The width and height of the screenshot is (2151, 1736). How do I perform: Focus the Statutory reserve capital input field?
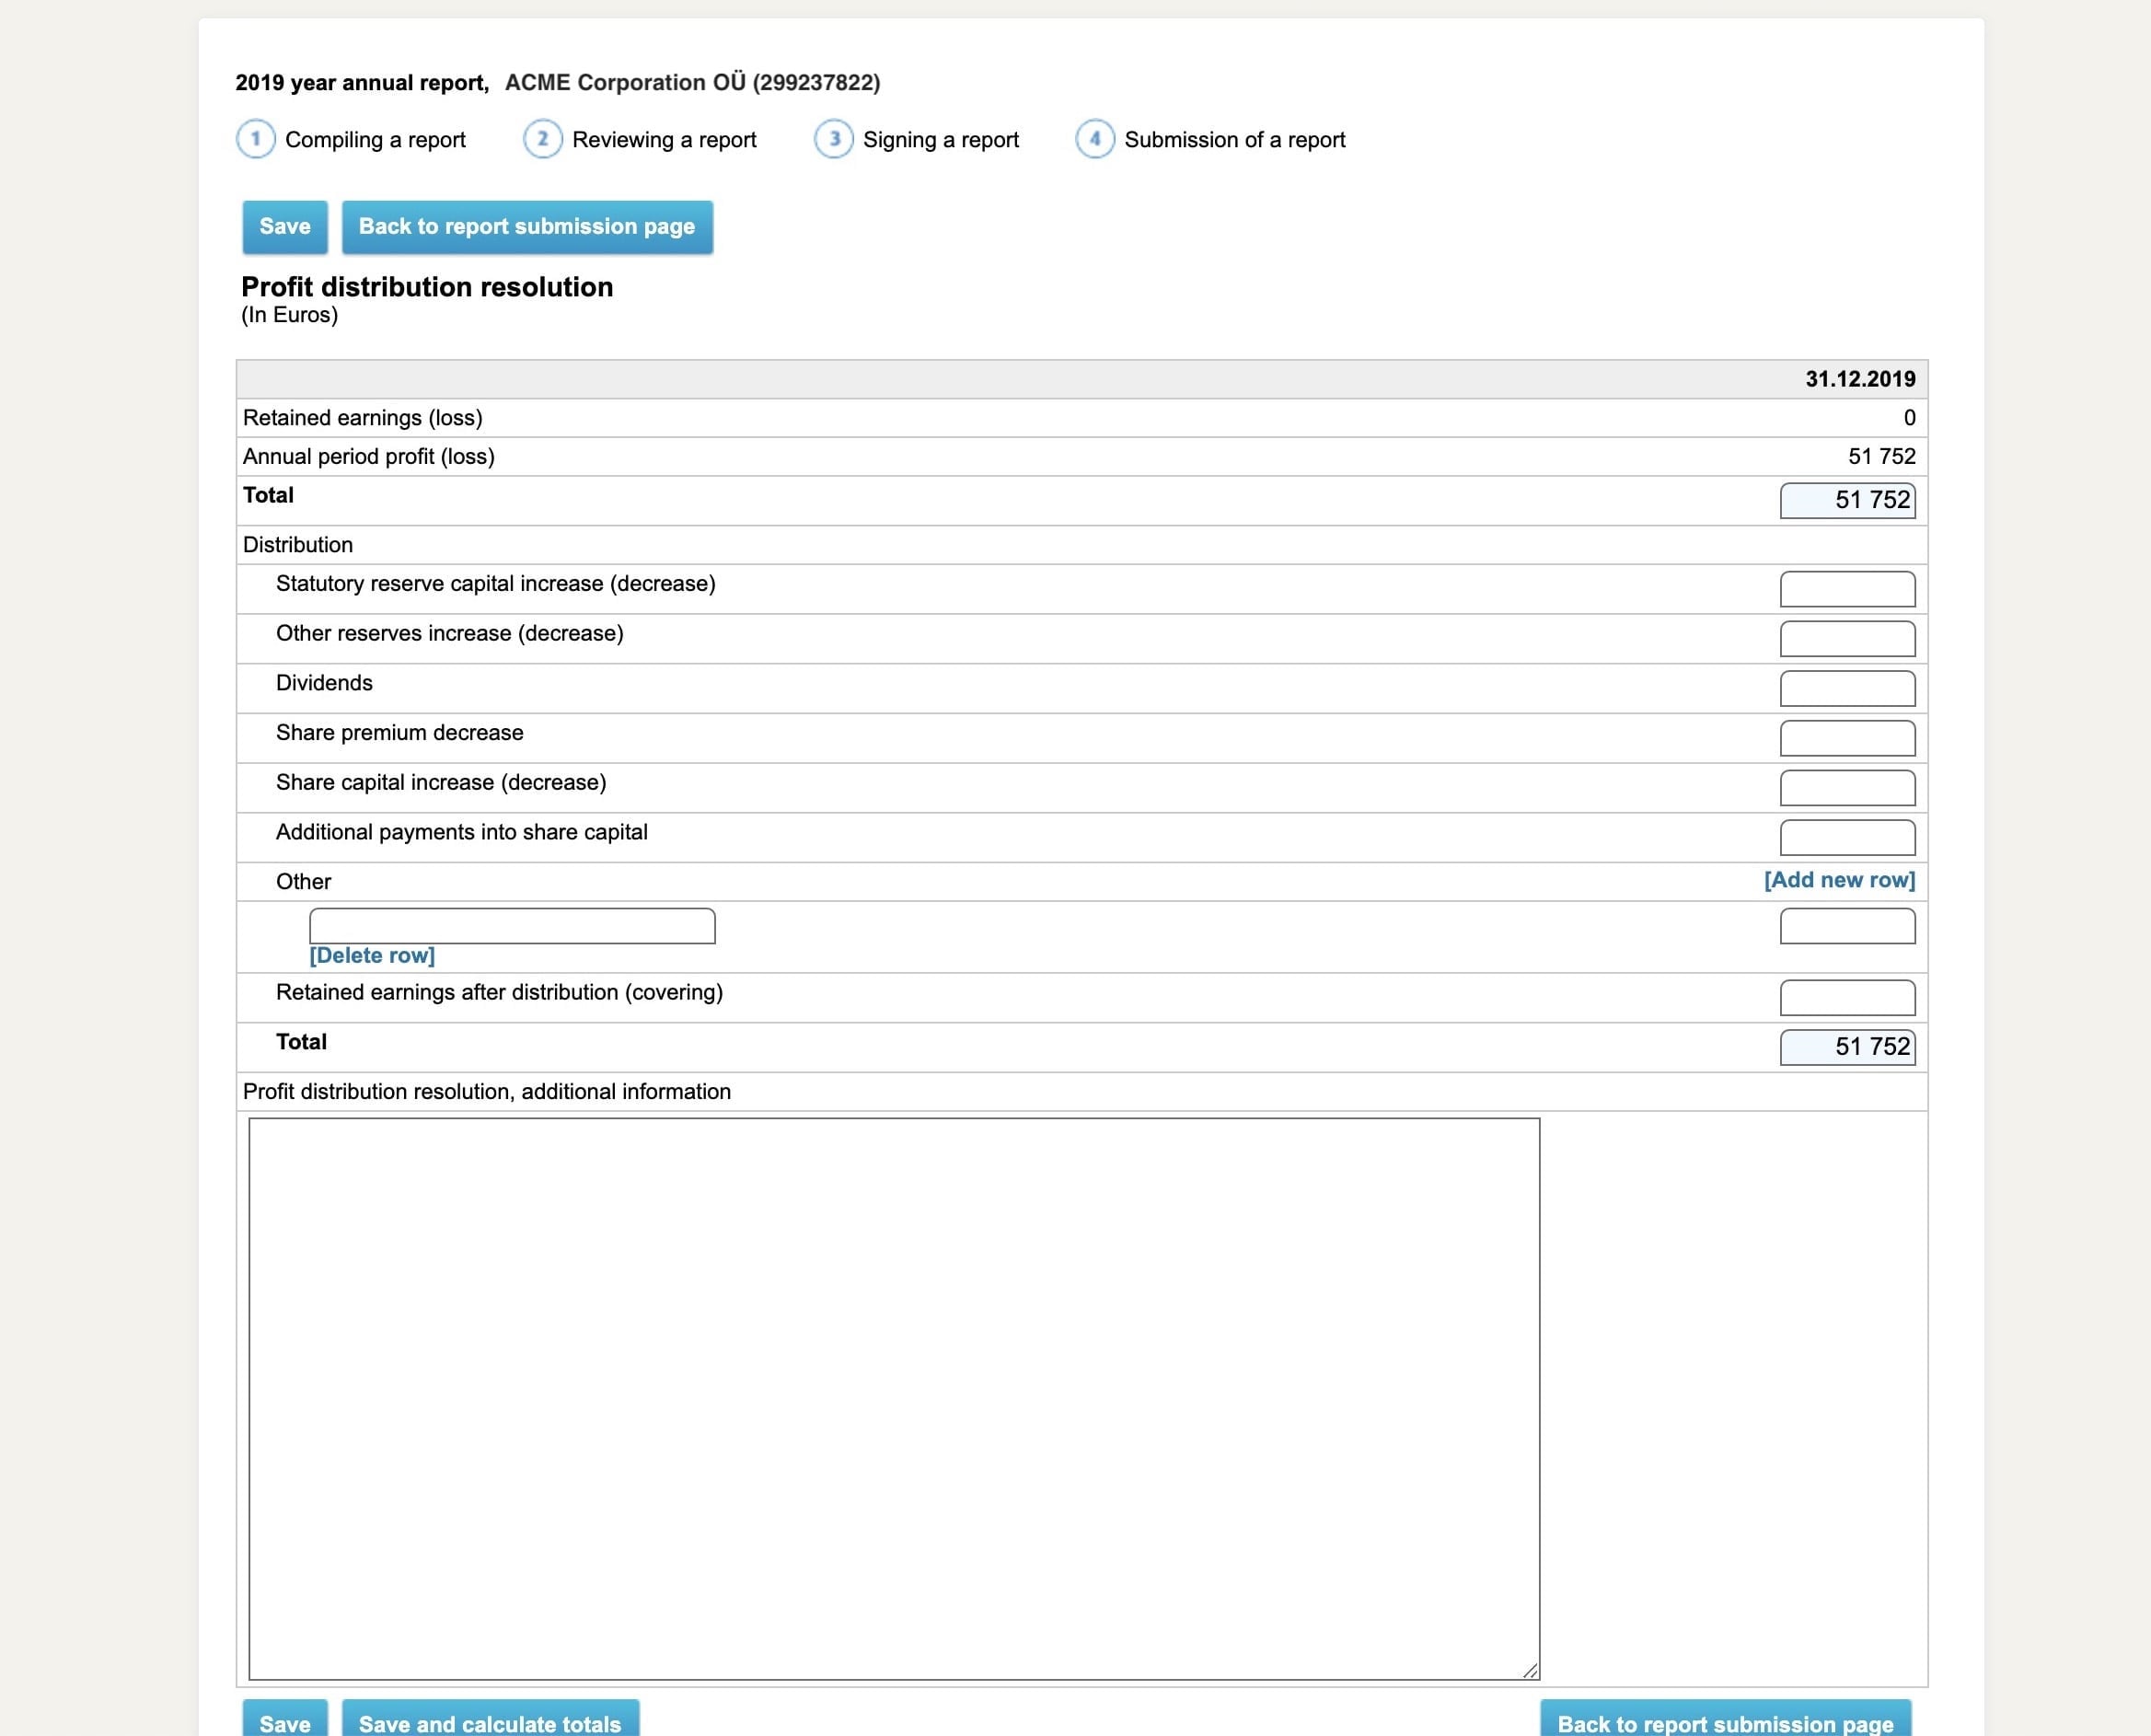click(1846, 589)
